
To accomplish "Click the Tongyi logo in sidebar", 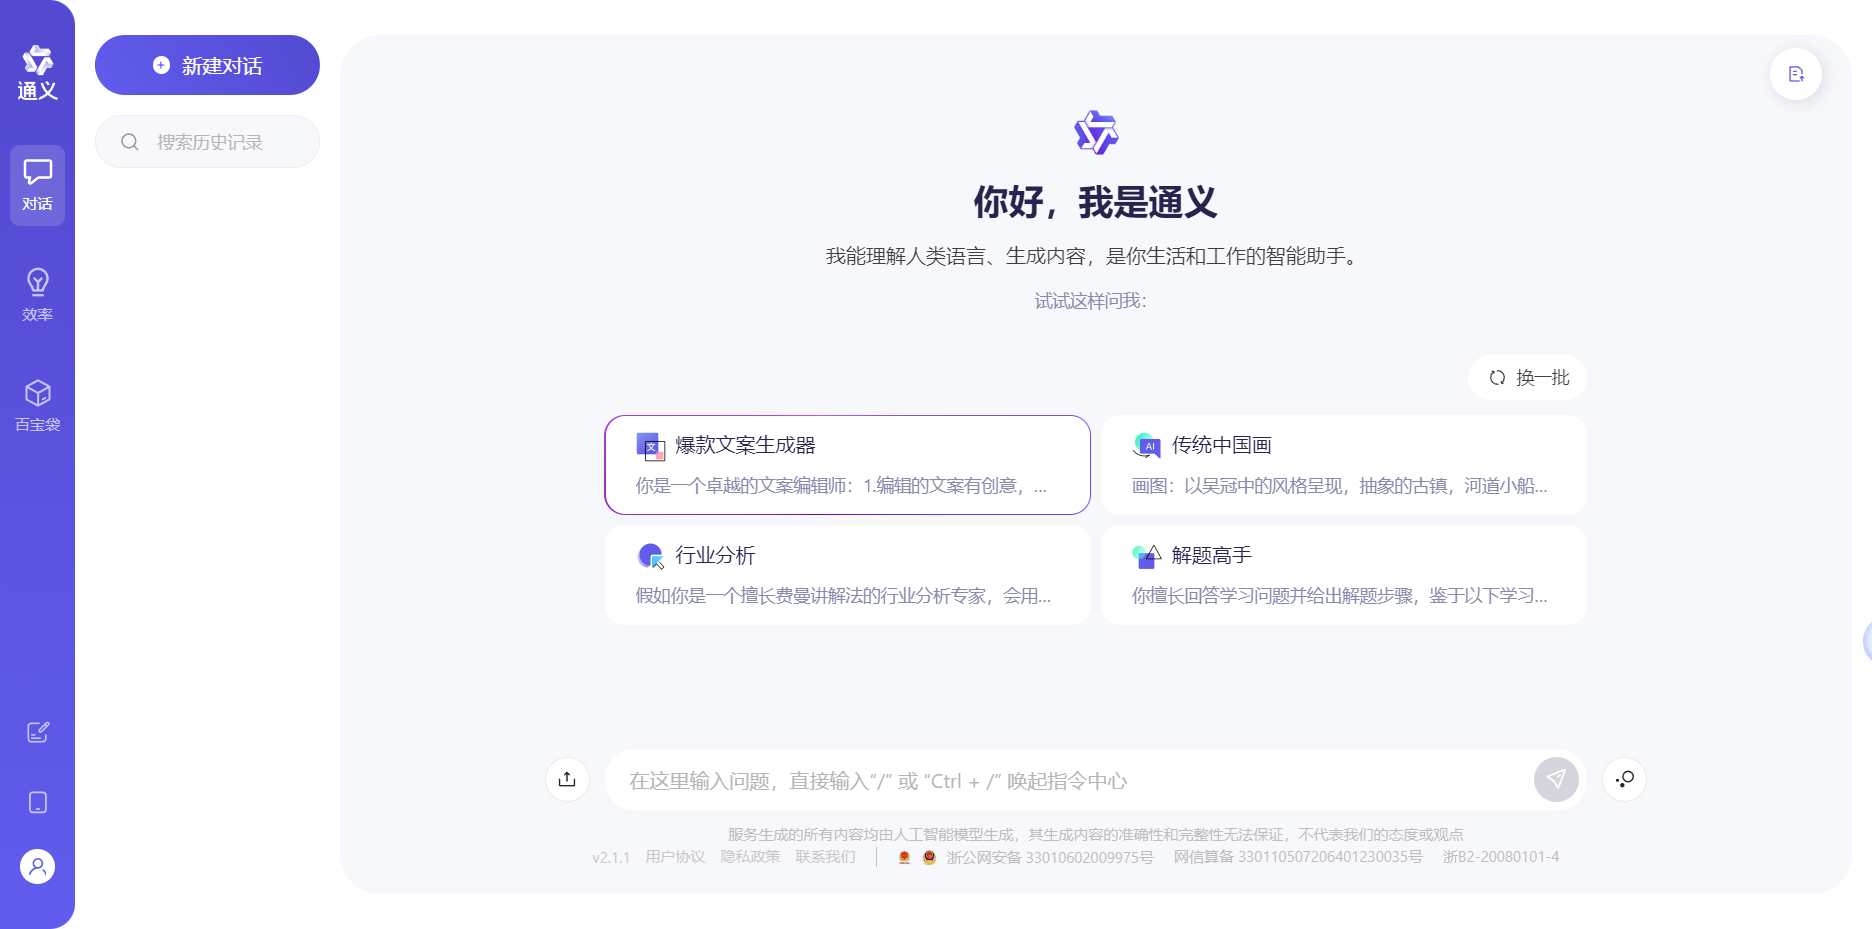I will pyautogui.click(x=37, y=73).
